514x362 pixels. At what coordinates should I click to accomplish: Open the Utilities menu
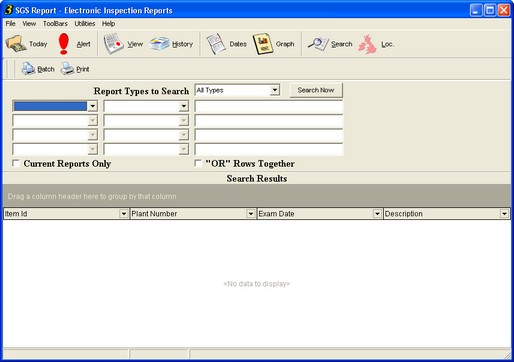pyautogui.click(x=85, y=24)
